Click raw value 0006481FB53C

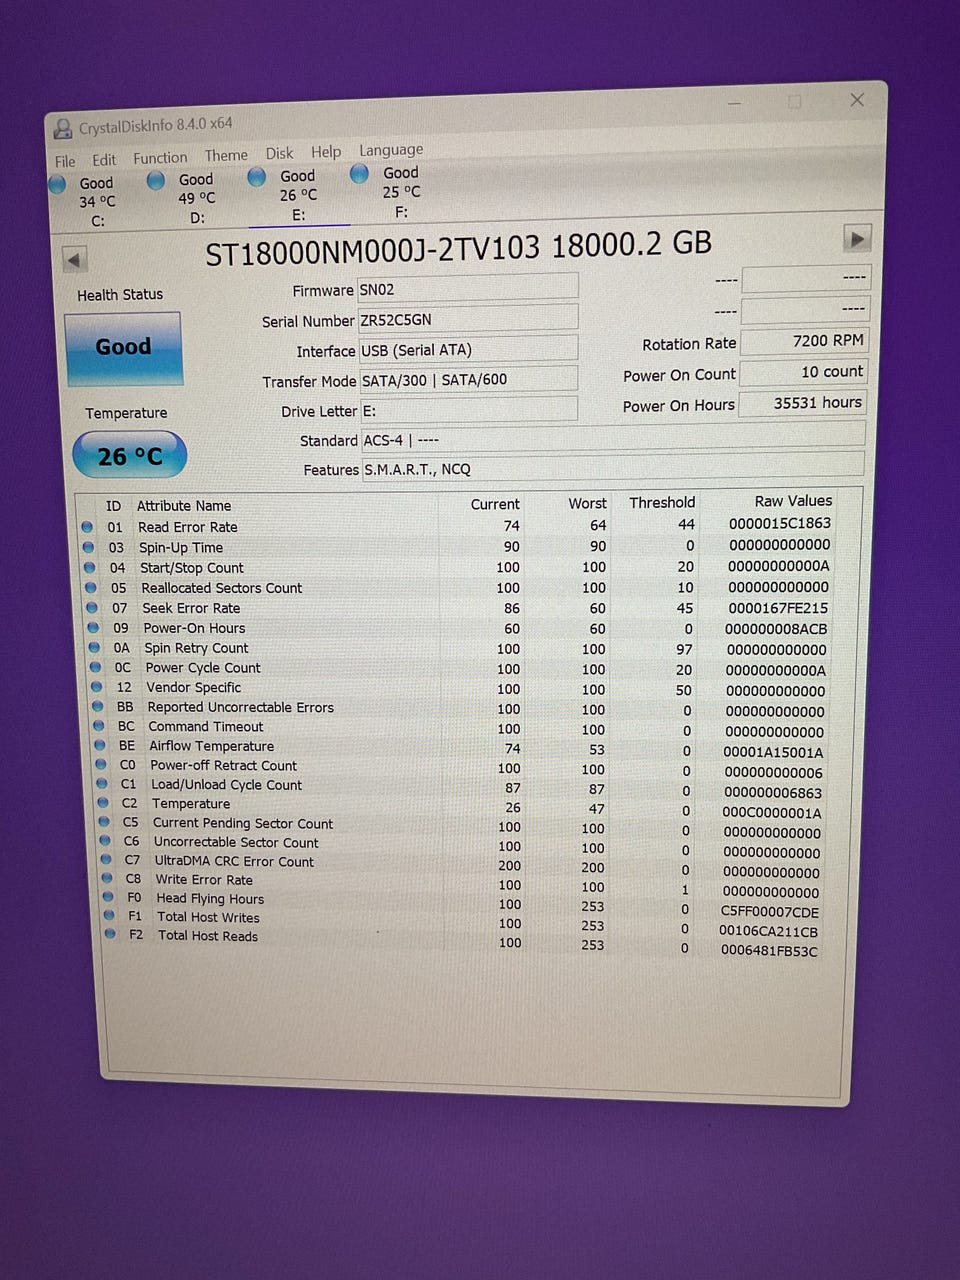pos(769,951)
